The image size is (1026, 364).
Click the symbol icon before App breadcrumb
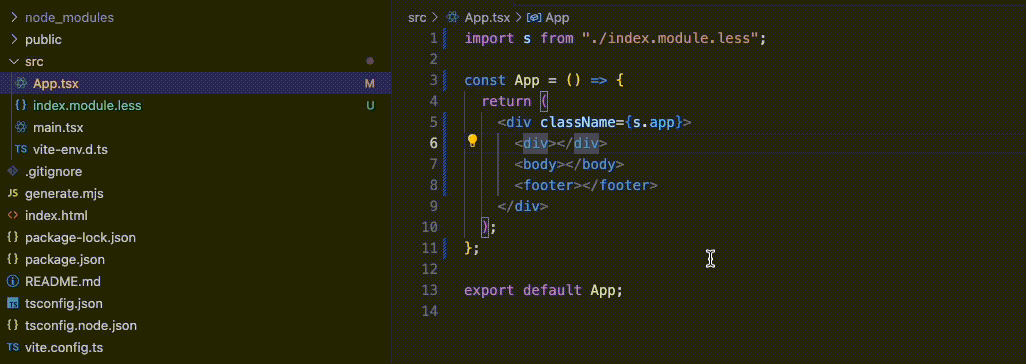[x=534, y=18]
